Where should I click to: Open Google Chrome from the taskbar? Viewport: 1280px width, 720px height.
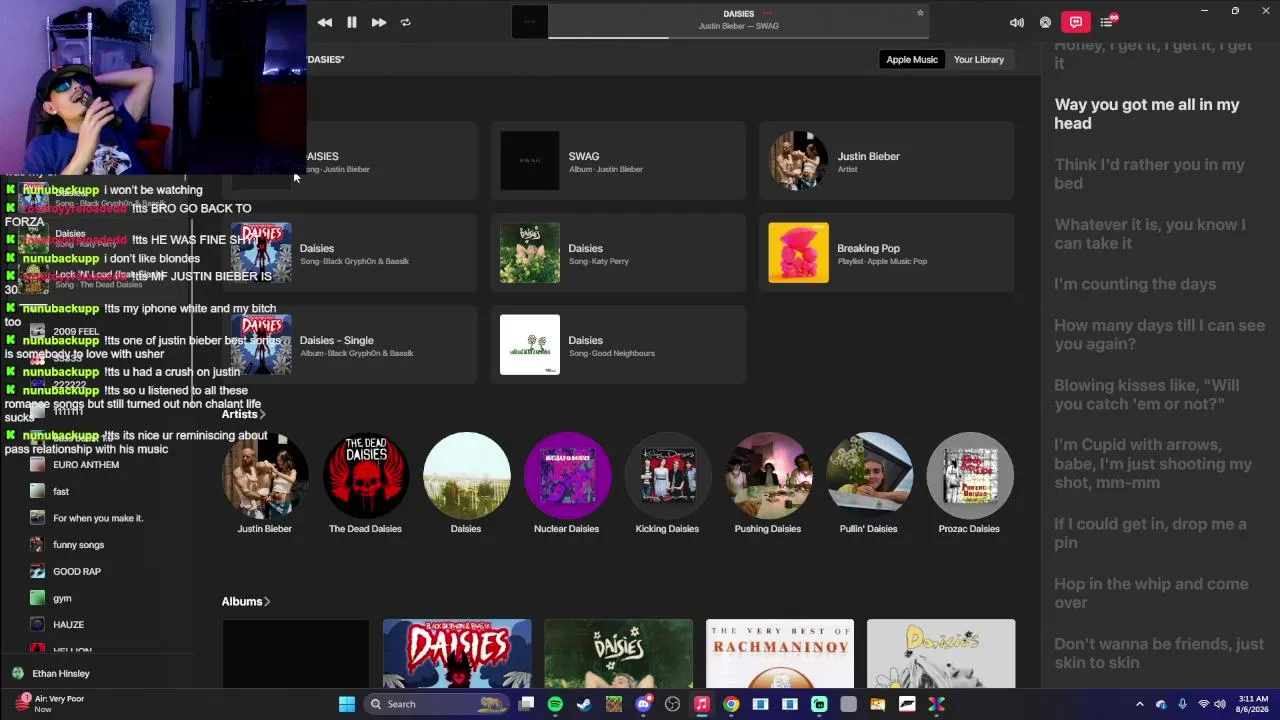pyautogui.click(x=731, y=704)
